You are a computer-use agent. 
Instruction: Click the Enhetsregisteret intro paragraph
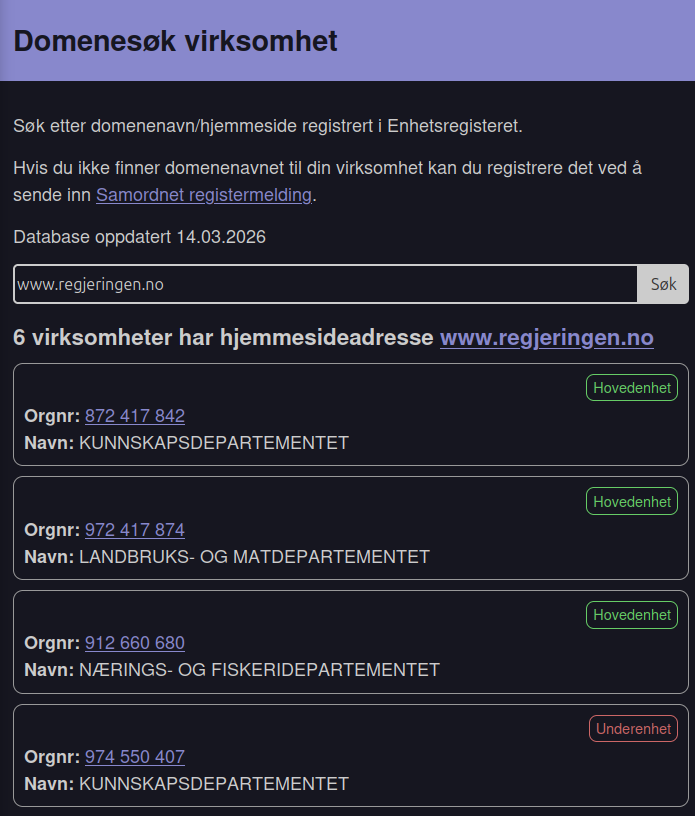(268, 126)
